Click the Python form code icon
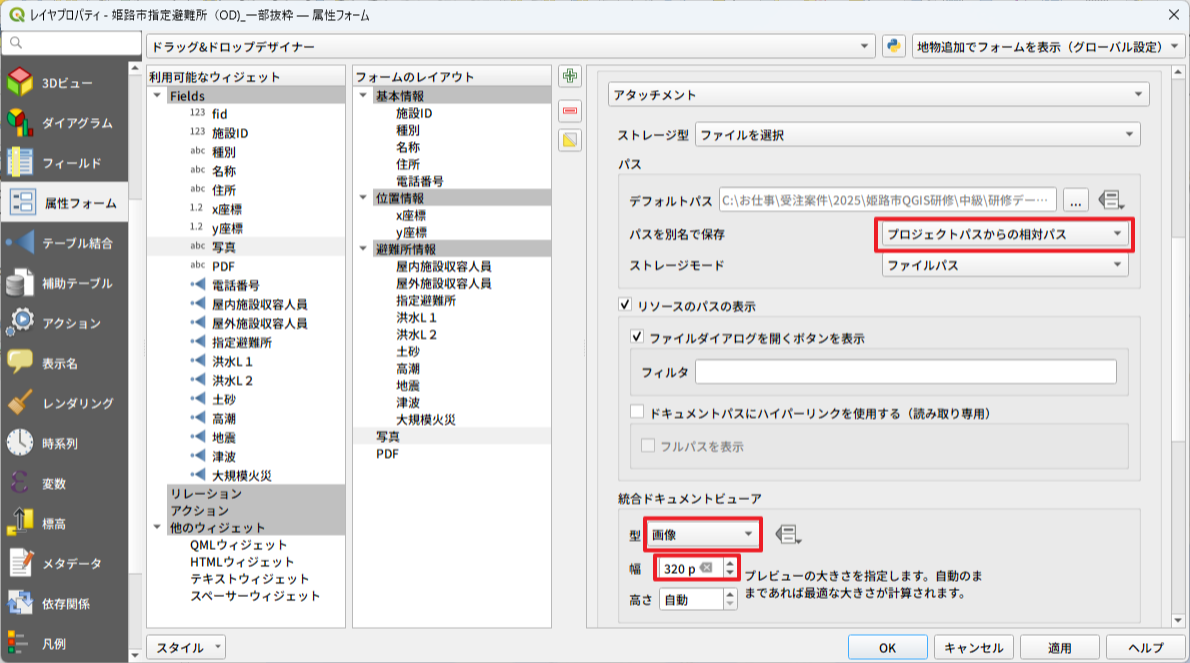Viewport: 1190px width, 663px height. coord(893,47)
